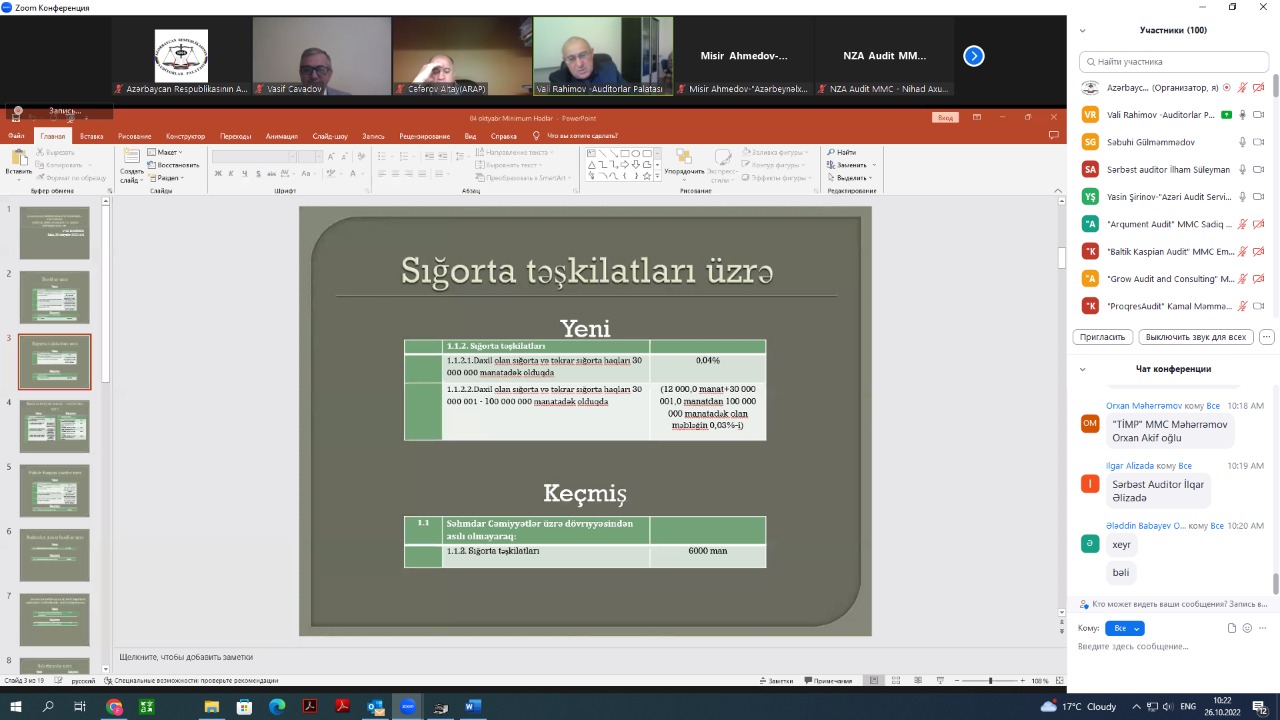Collapse the Чат конференции section

point(1082,369)
